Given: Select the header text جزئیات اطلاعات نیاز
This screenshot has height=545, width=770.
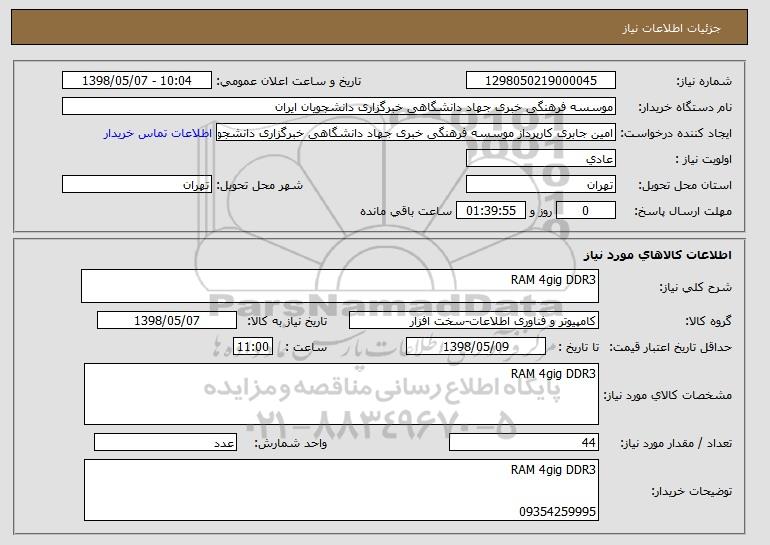Looking at the screenshot, I should (671, 28).
